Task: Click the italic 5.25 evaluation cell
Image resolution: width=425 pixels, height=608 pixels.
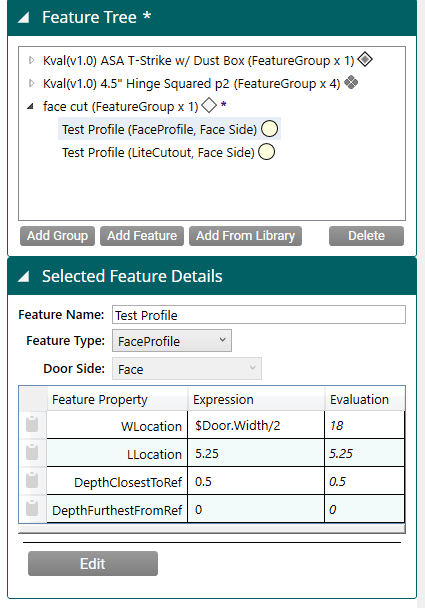Action: 365,453
